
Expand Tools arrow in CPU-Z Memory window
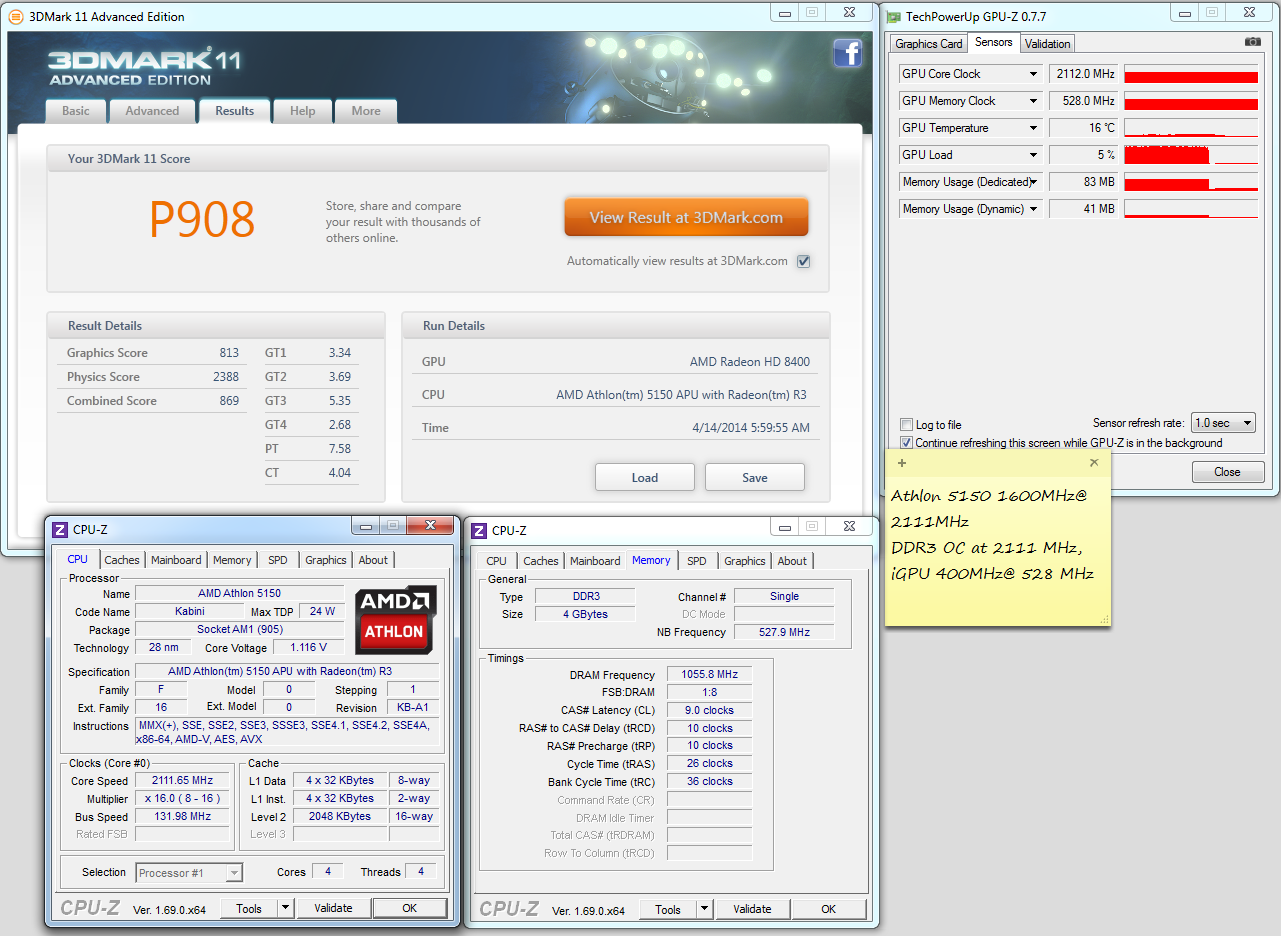point(704,909)
